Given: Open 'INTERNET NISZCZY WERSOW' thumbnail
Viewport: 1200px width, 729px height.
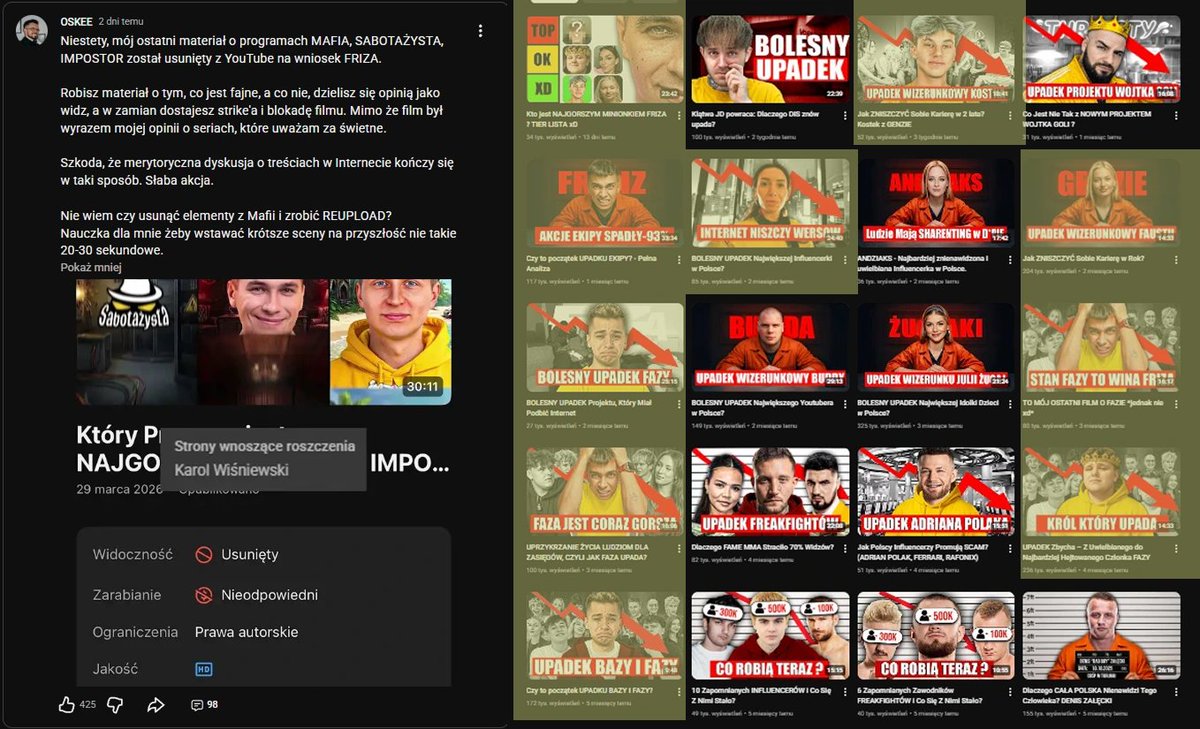Looking at the screenshot, I should (x=771, y=203).
